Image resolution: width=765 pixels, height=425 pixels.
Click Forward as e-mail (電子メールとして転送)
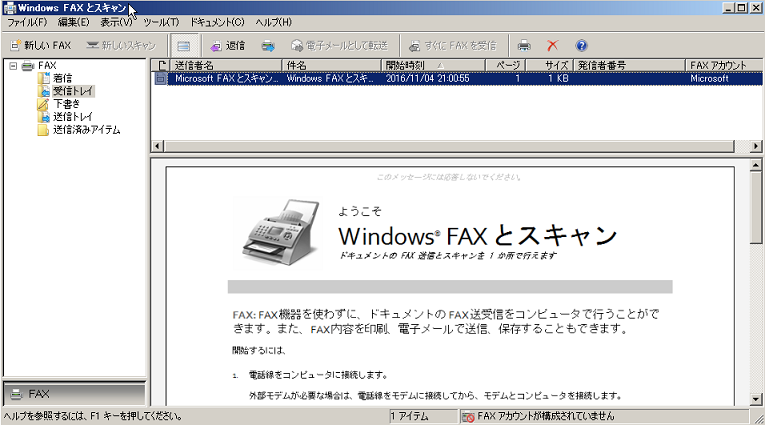[x=340, y=46]
